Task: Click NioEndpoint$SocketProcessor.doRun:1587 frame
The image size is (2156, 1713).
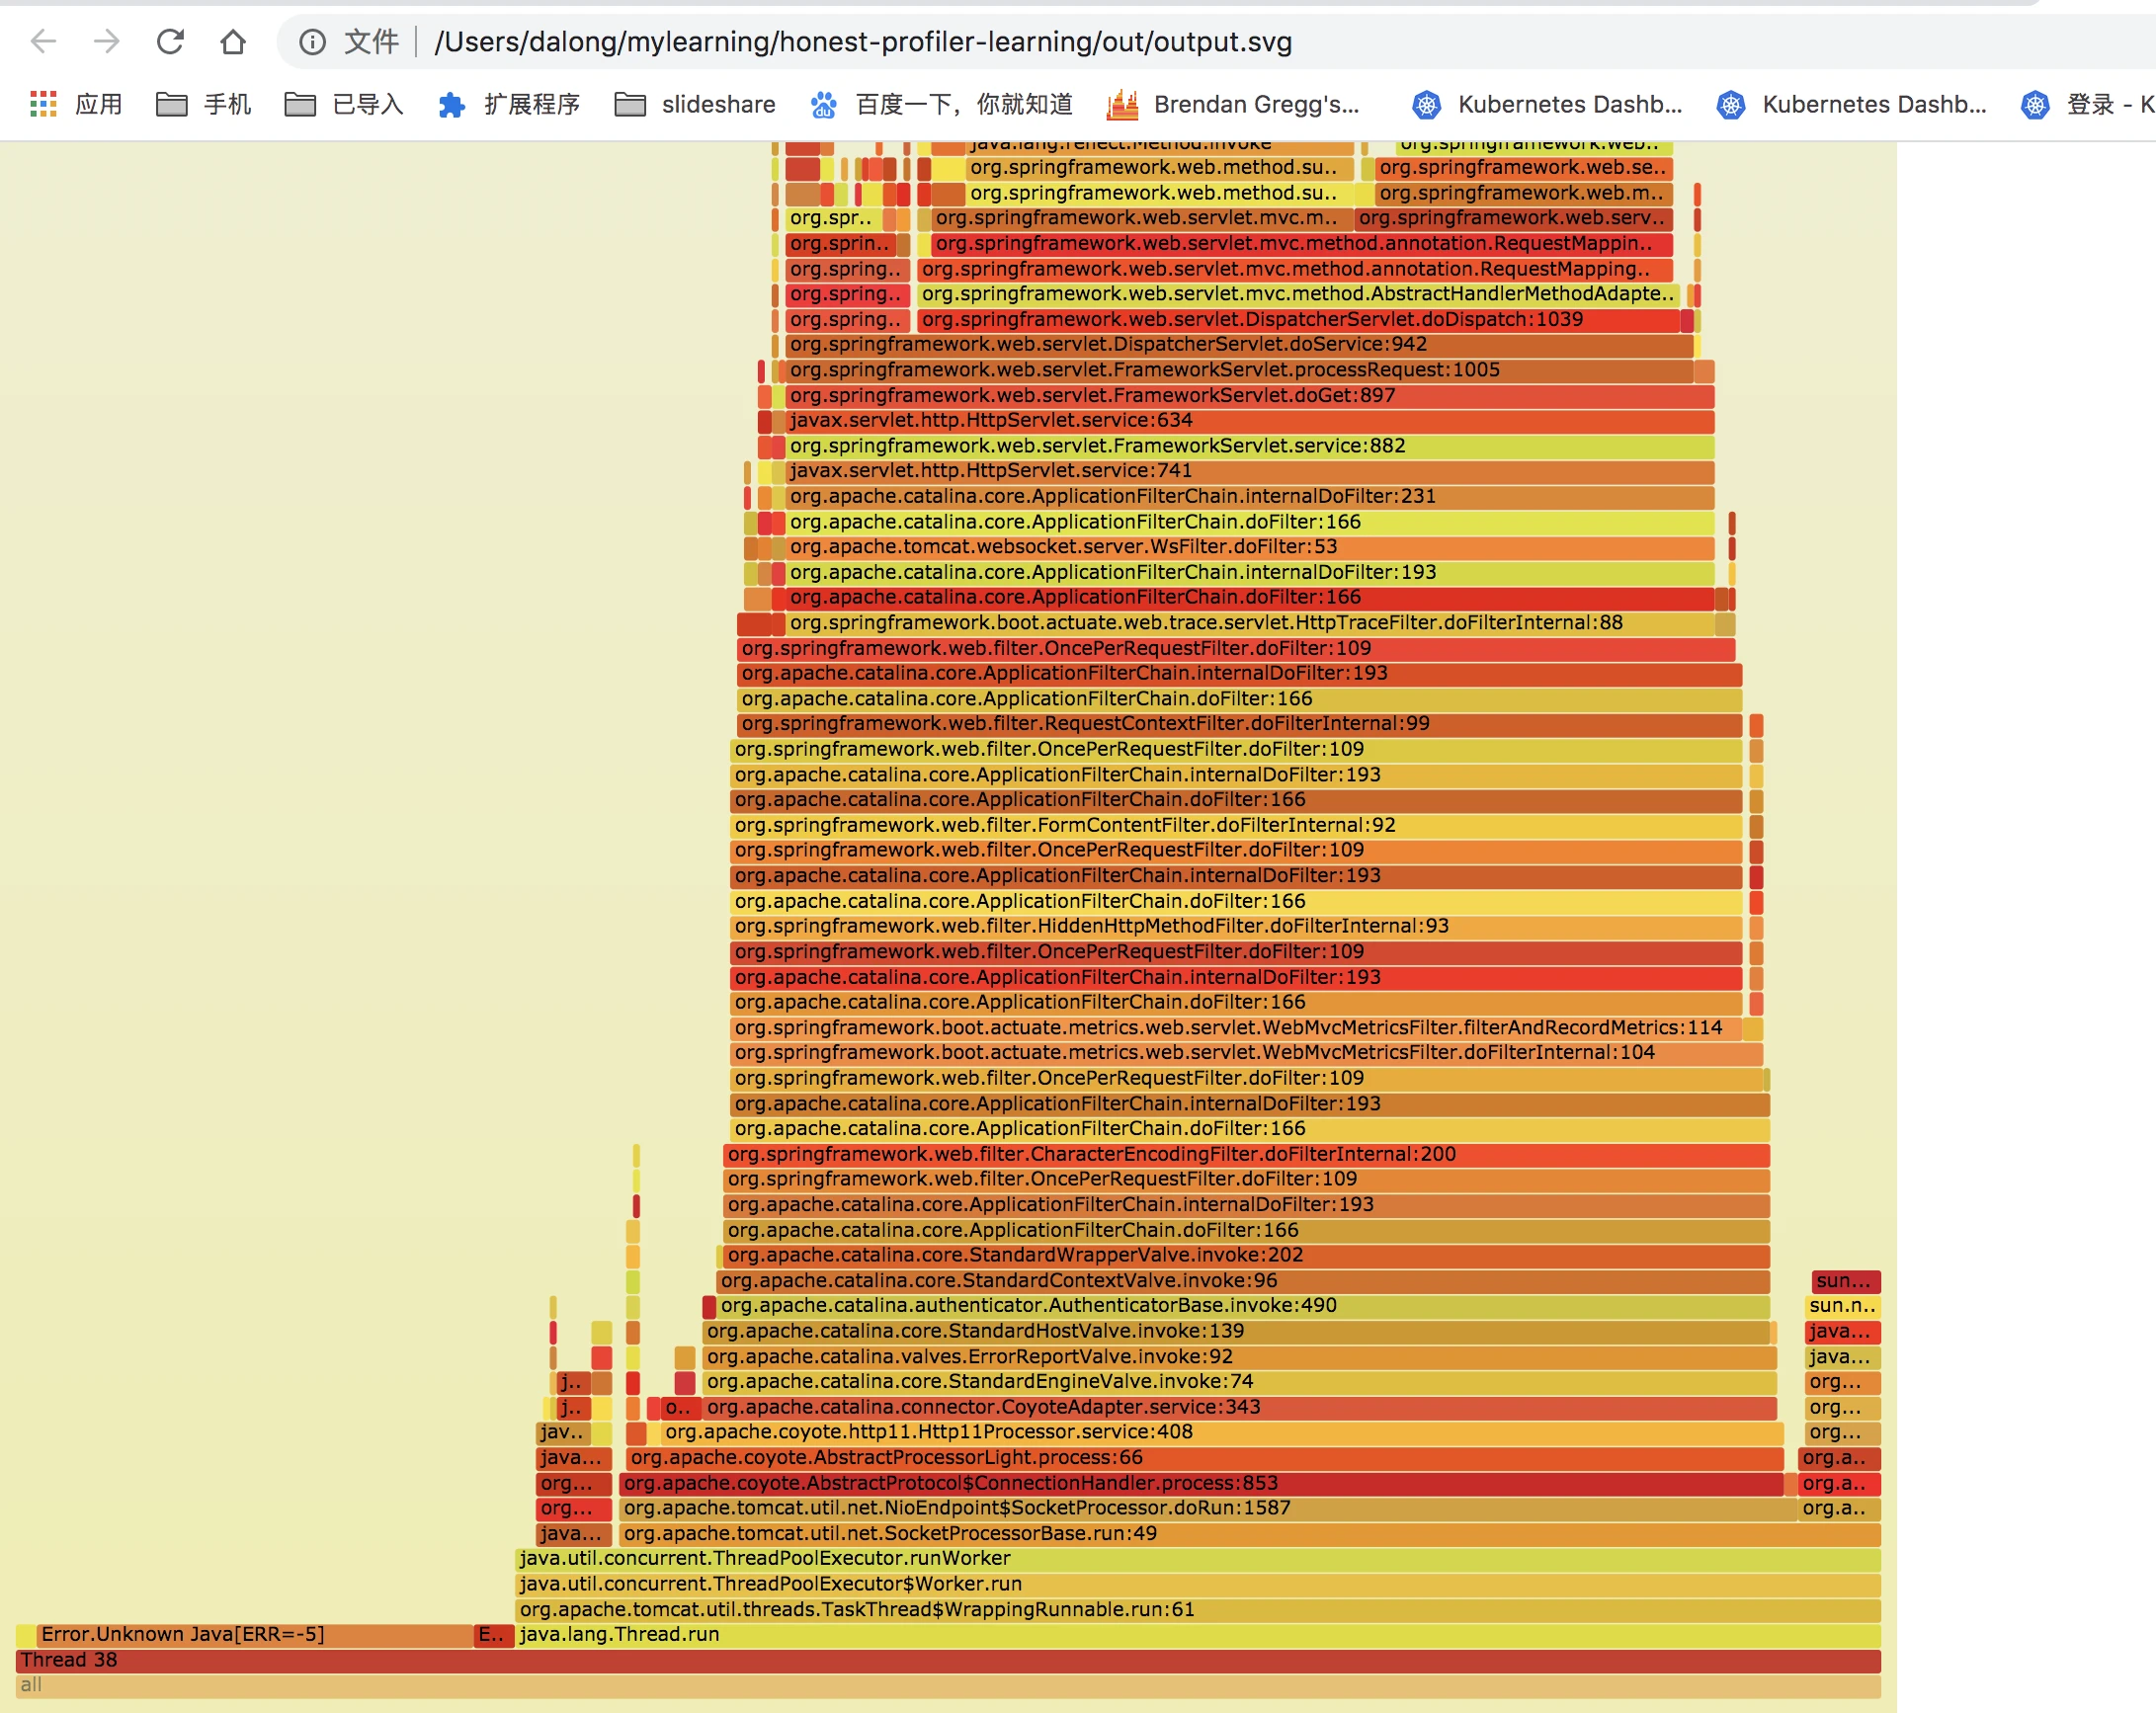Action: 1208,1508
